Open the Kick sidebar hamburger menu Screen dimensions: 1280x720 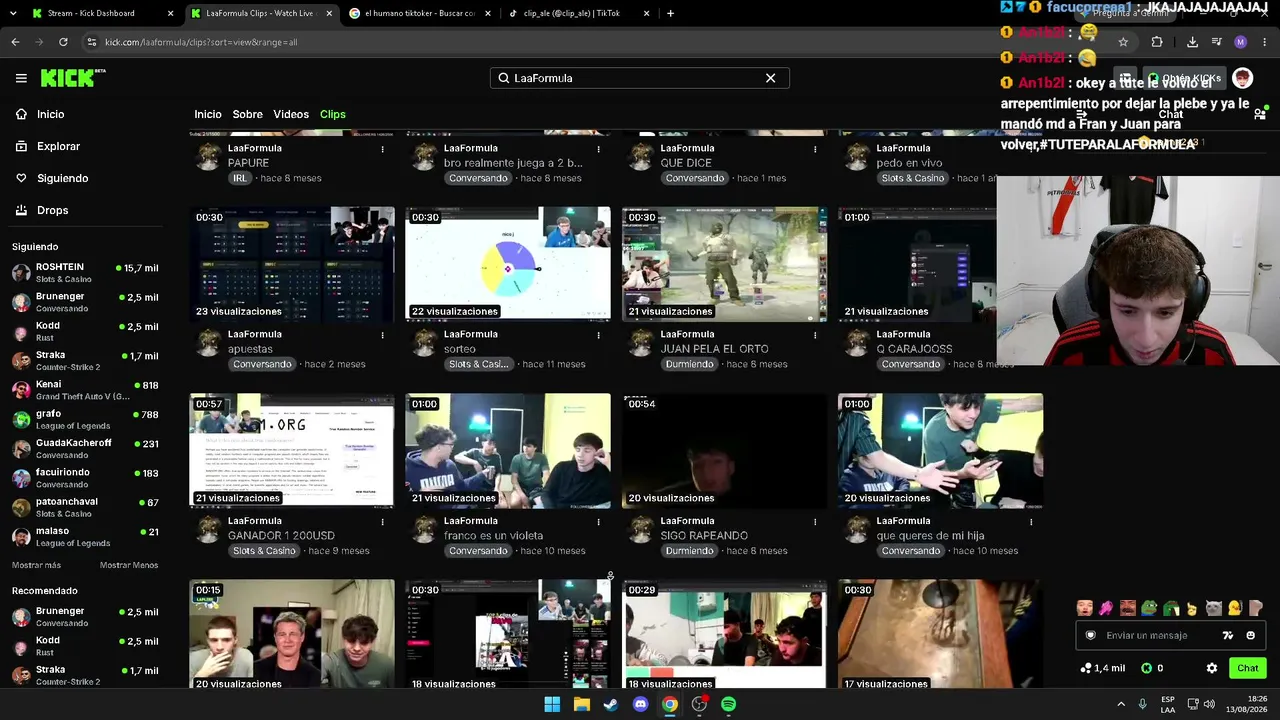21,78
